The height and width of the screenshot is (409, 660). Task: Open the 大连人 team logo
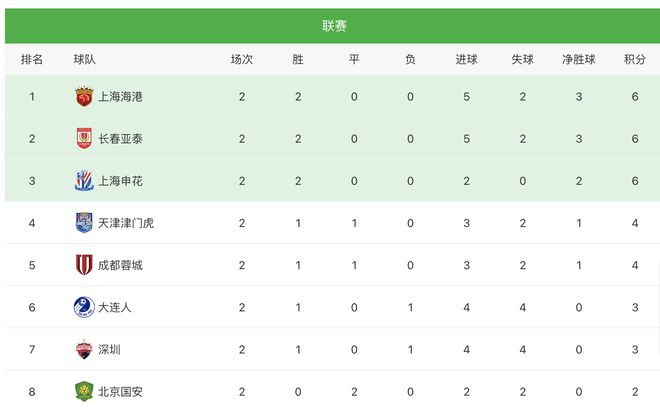pos(84,307)
